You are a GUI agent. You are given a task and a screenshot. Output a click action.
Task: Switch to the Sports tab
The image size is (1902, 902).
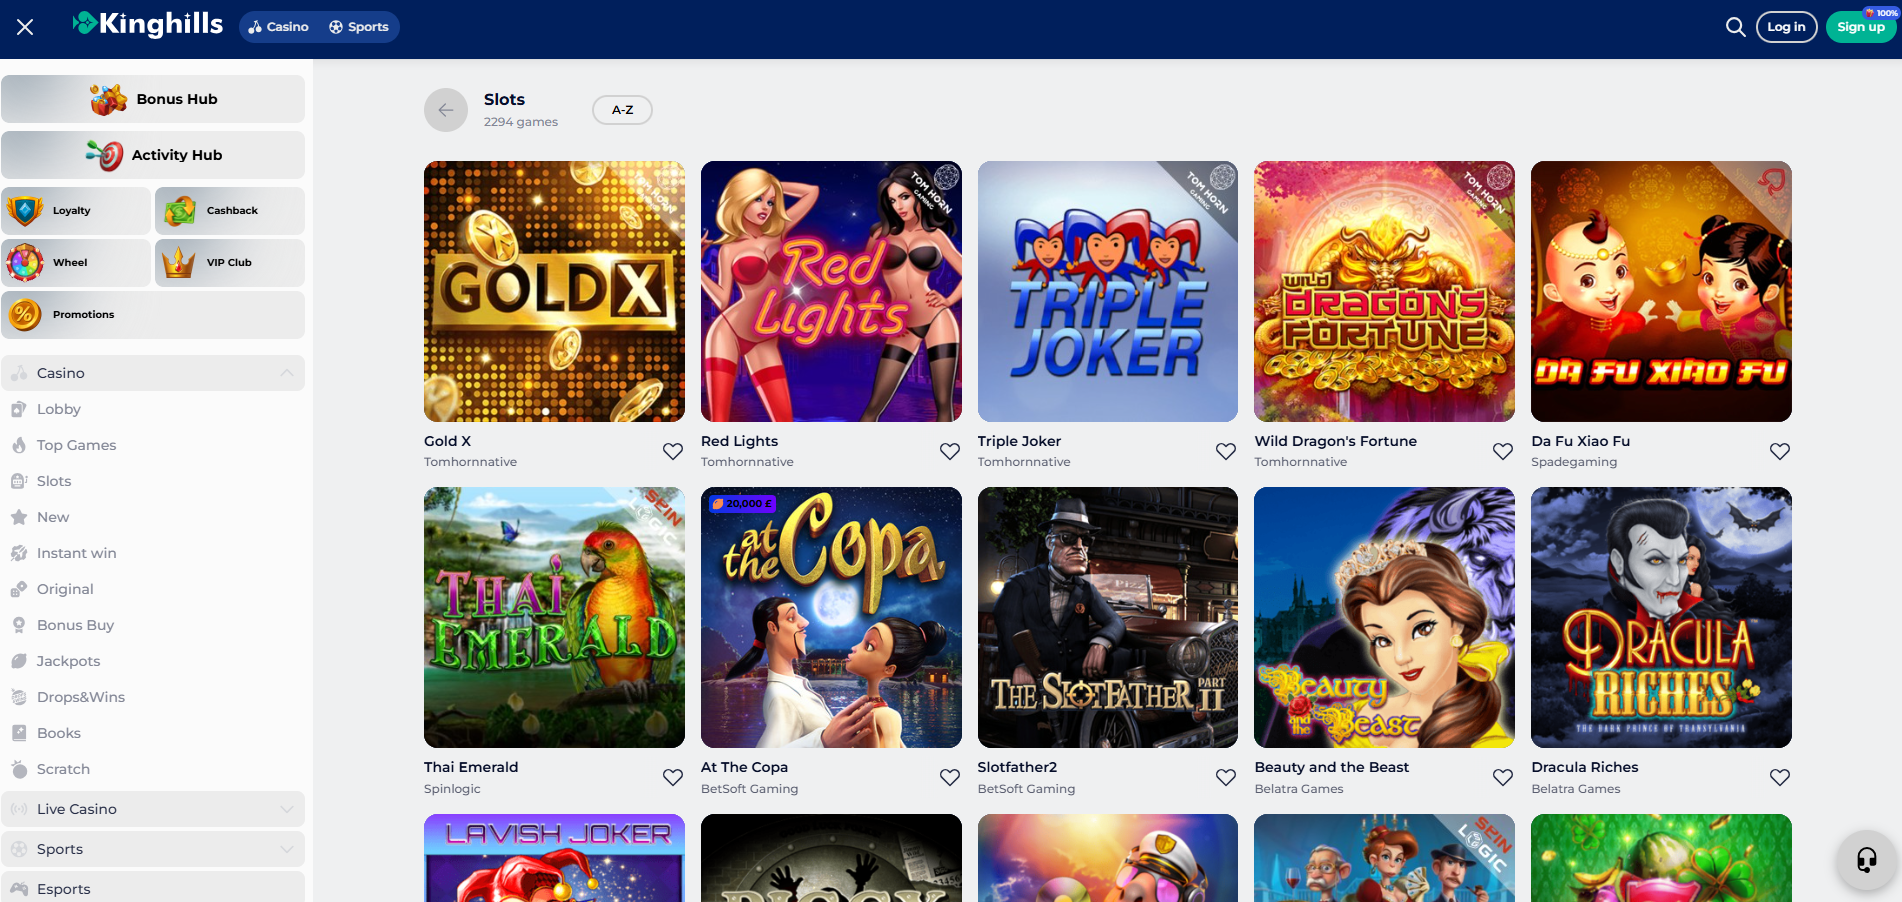point(359,27)
